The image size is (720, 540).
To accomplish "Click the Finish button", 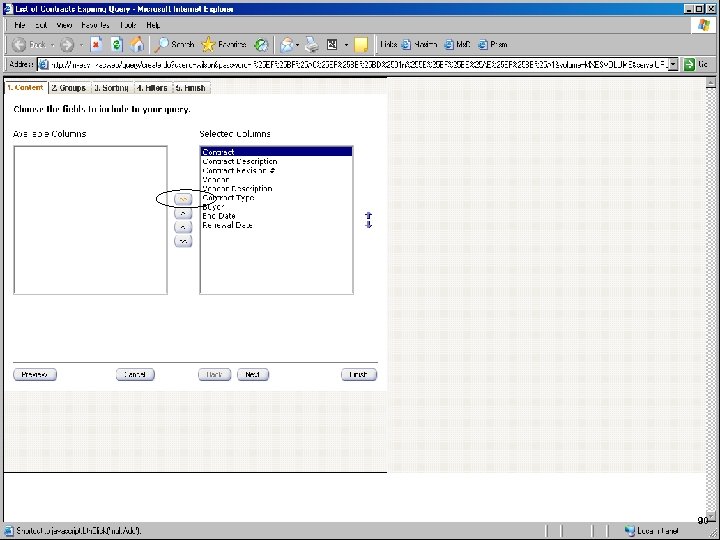I will click(x=359, y=375).
